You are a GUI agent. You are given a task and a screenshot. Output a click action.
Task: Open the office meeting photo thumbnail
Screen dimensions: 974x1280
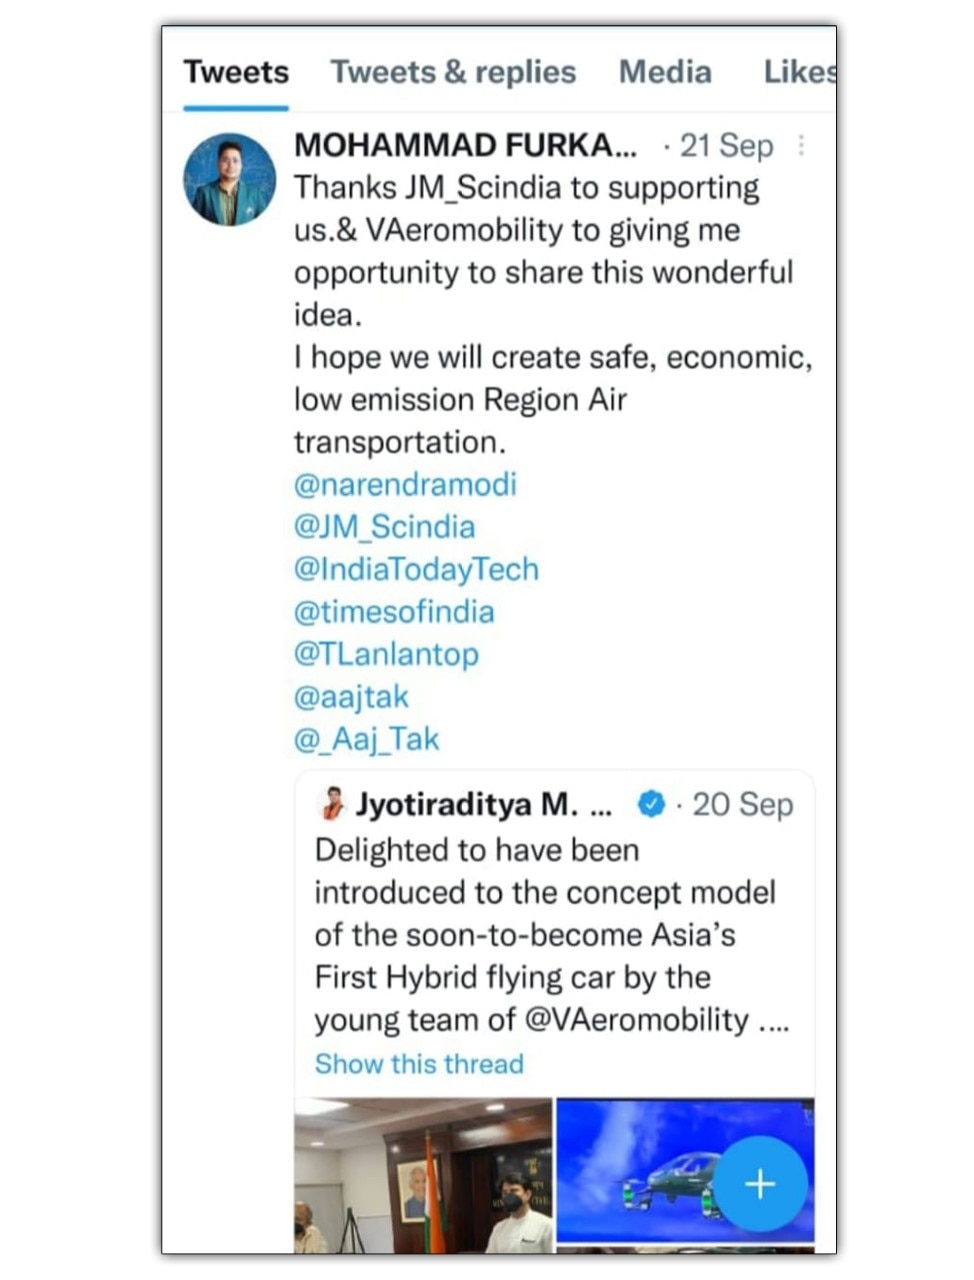423,1175
